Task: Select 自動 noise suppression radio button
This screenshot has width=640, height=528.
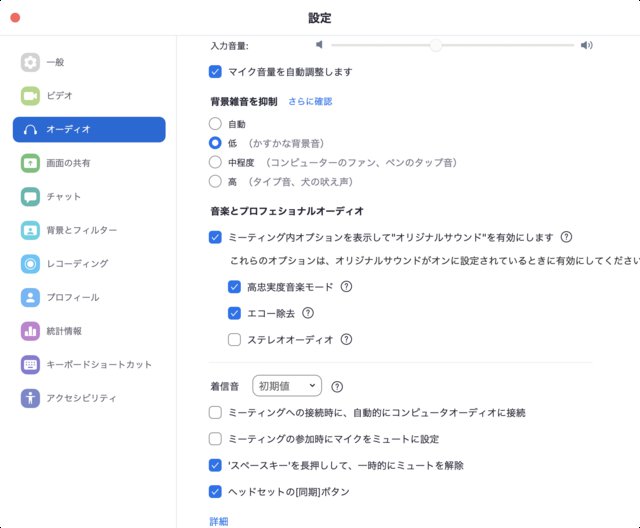Action: (215, 124)
